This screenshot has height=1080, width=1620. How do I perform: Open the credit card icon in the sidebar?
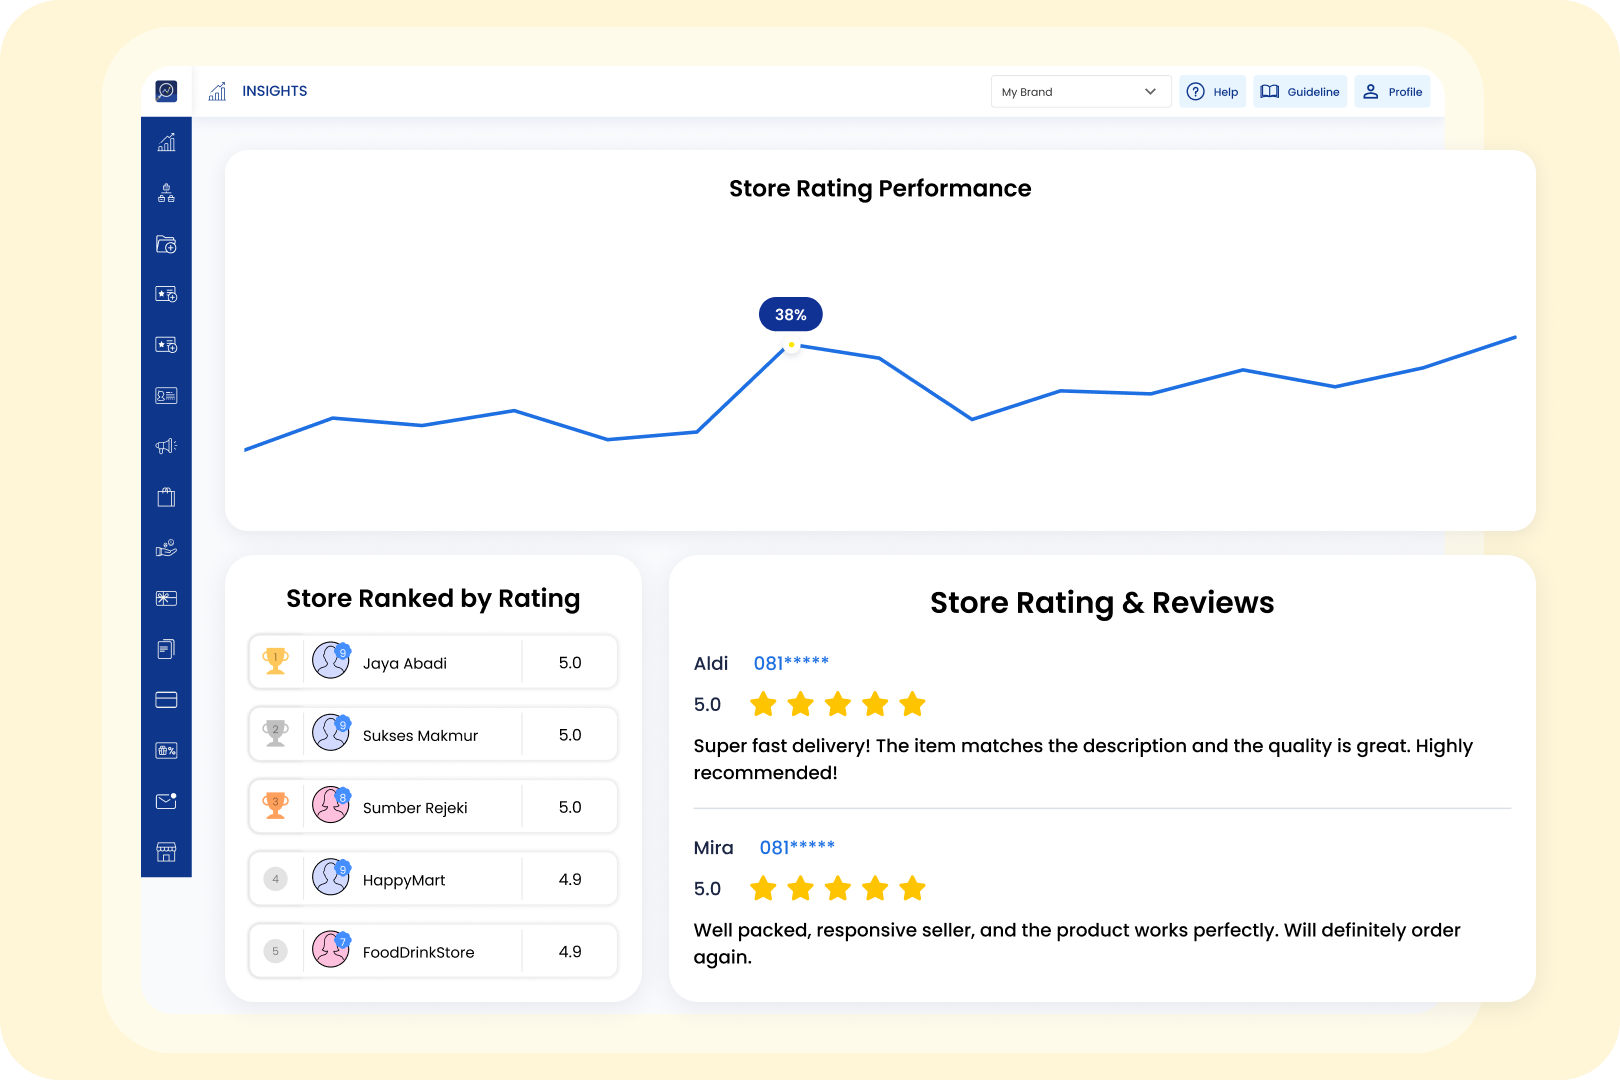[166, 700]
